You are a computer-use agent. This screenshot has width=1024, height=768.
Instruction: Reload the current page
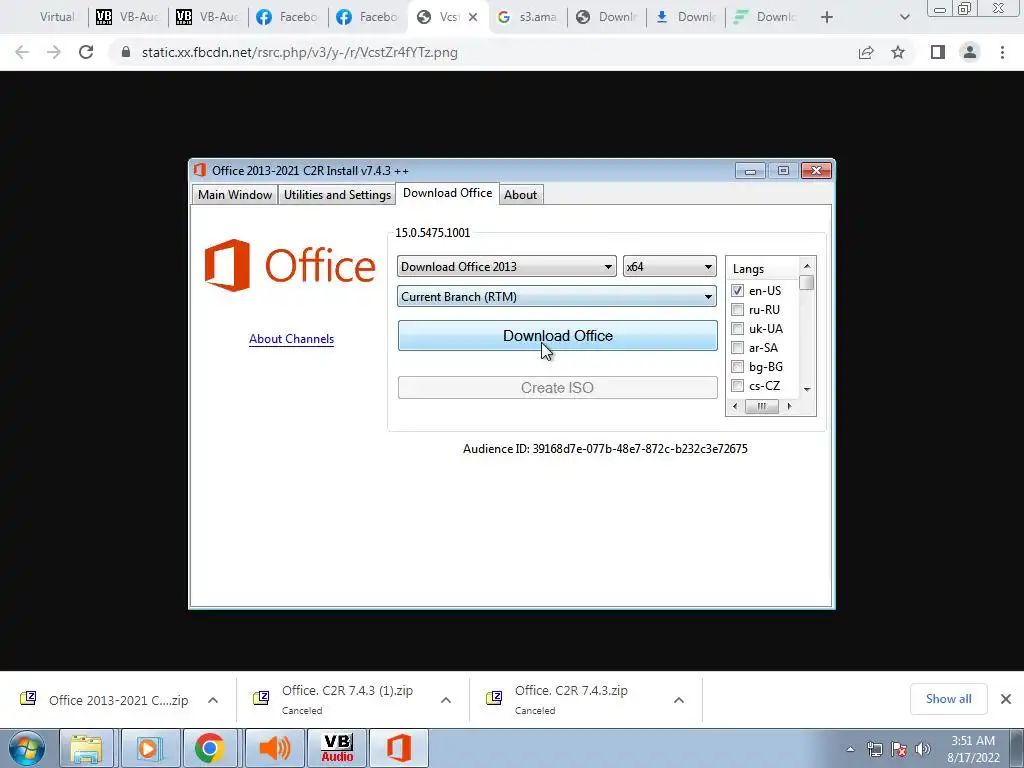tap(86, 52)
